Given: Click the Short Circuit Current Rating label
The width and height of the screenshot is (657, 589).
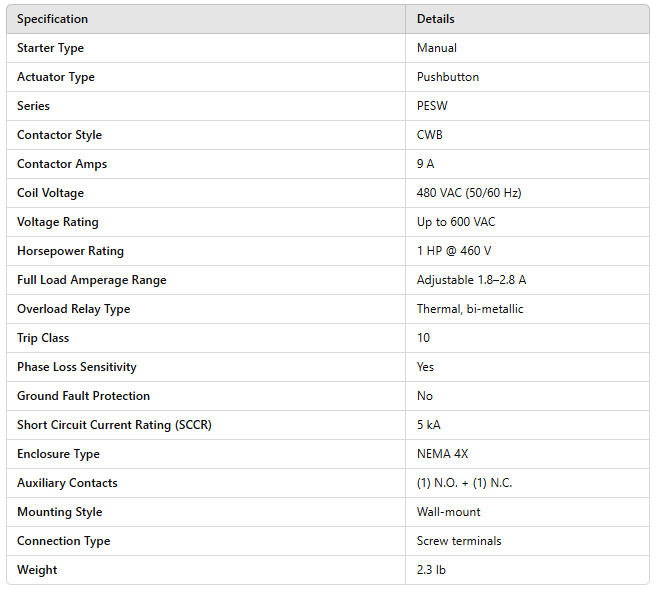Looking at the screenshot, I should pos(114,425).
